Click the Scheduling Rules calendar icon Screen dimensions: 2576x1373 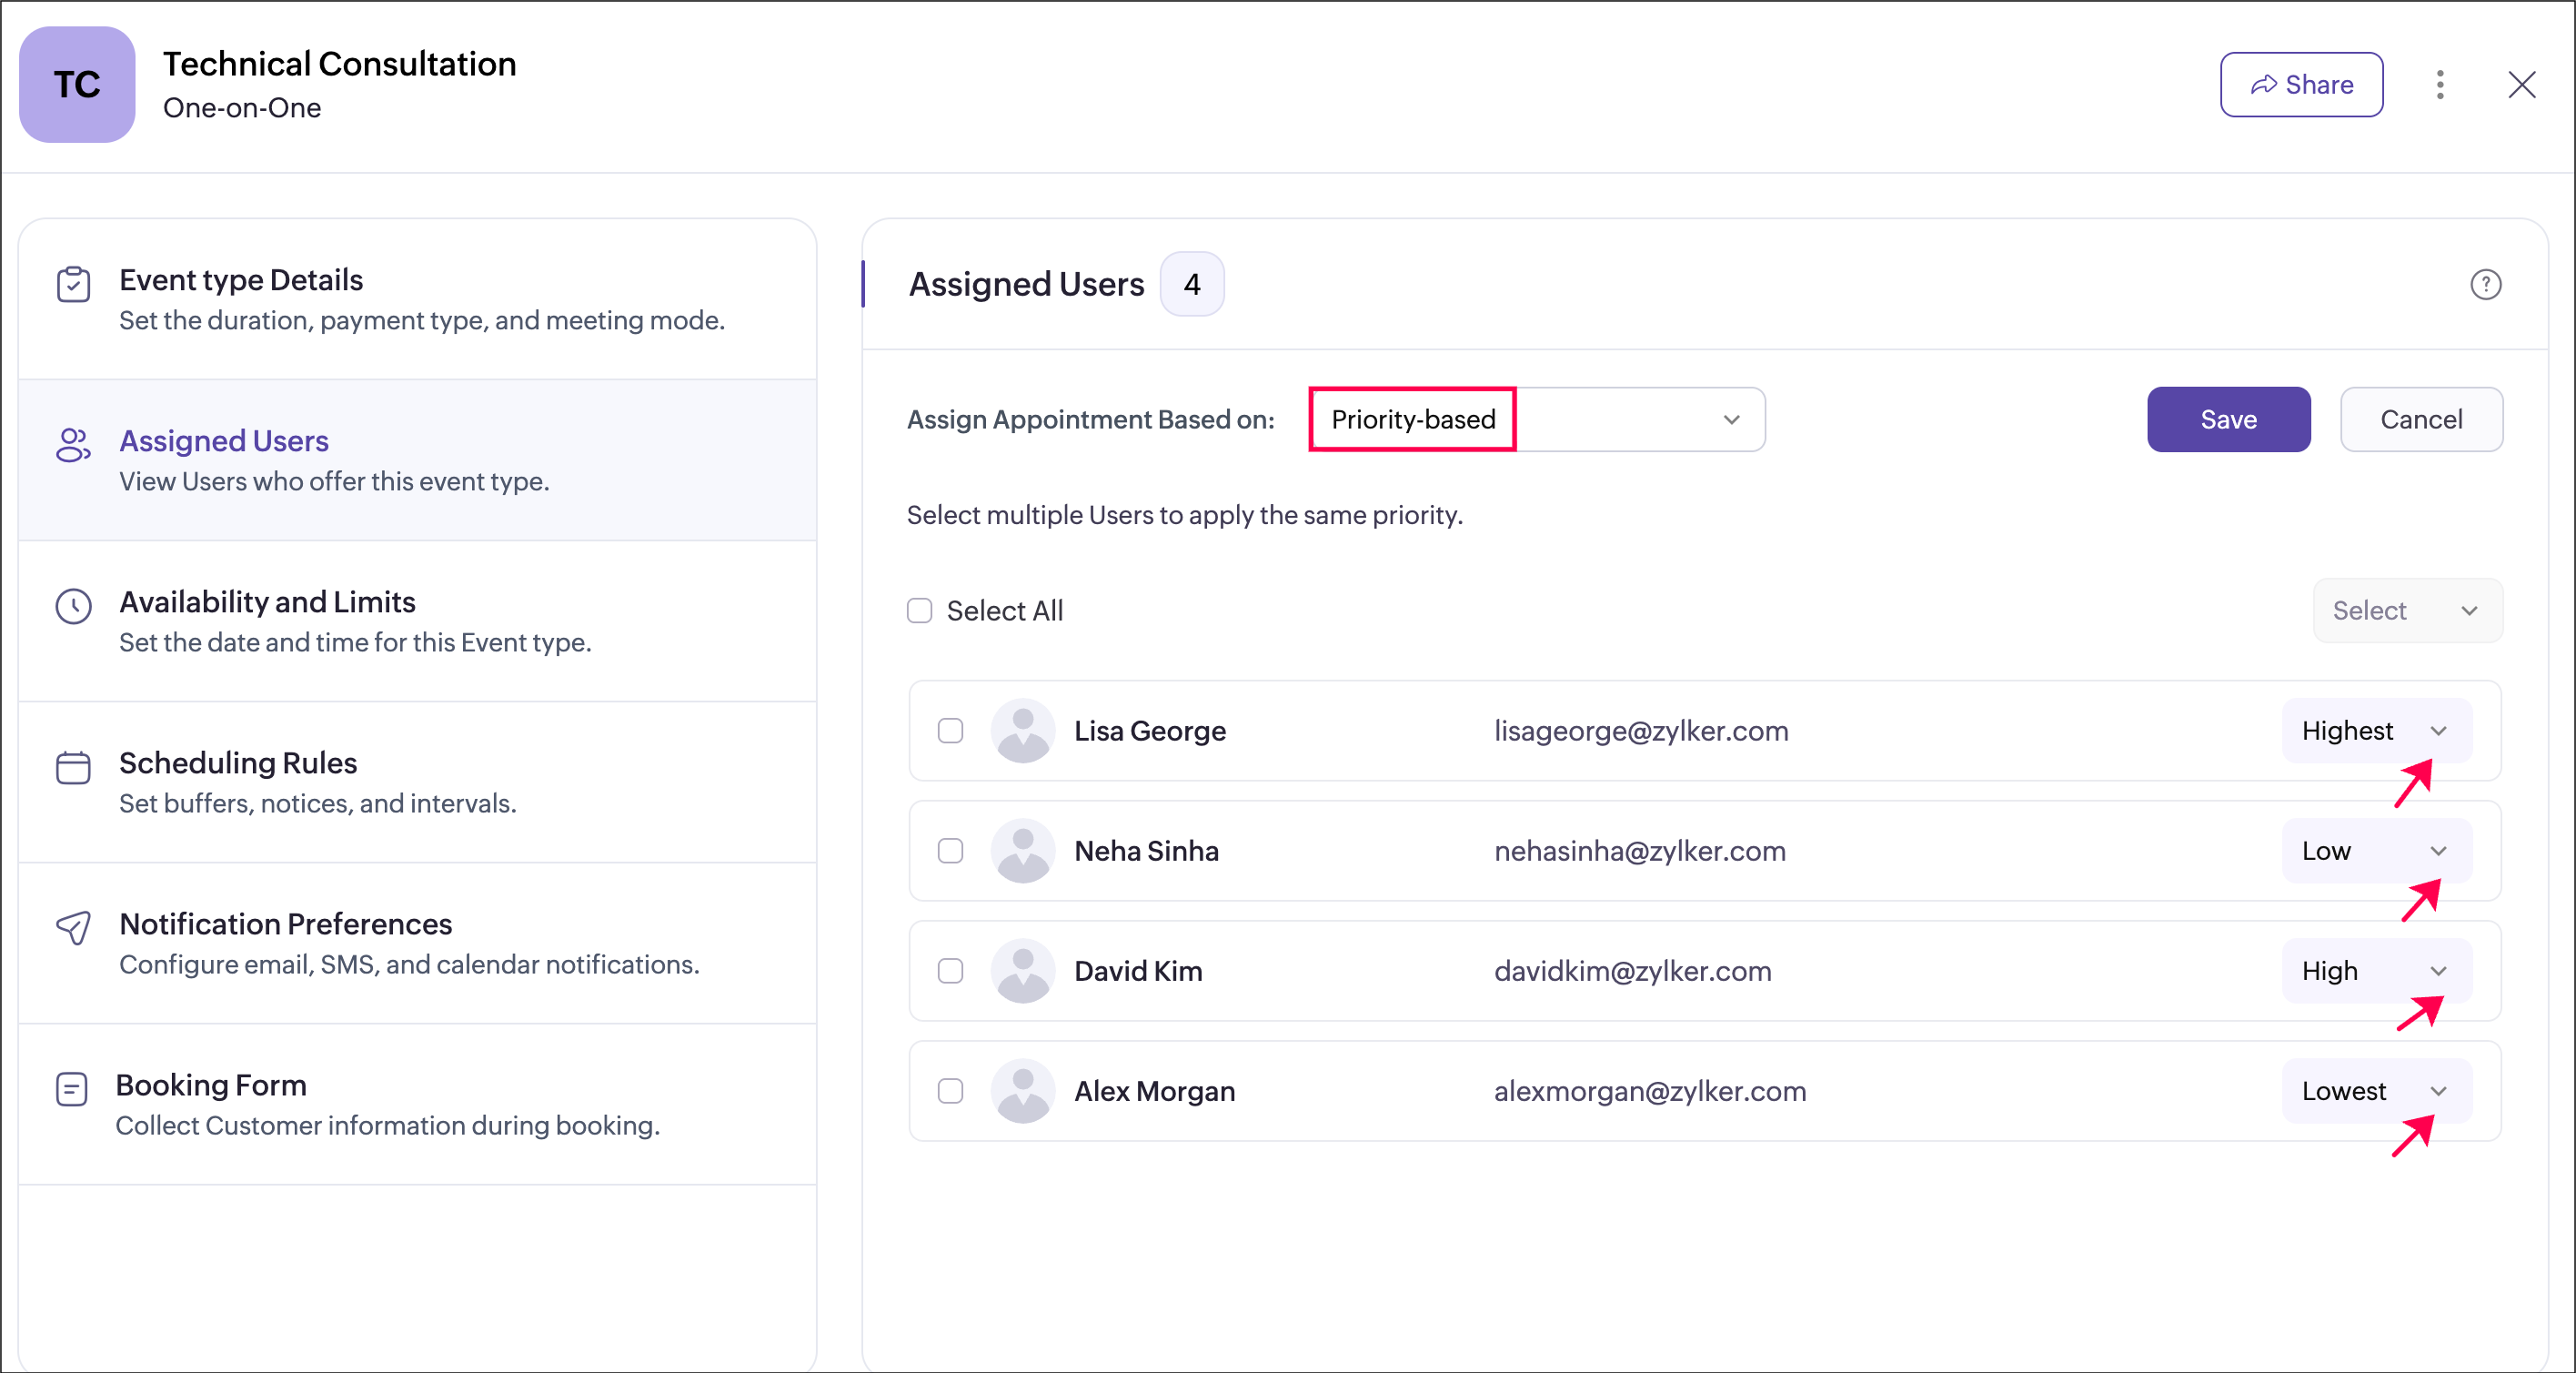[73, 767]
